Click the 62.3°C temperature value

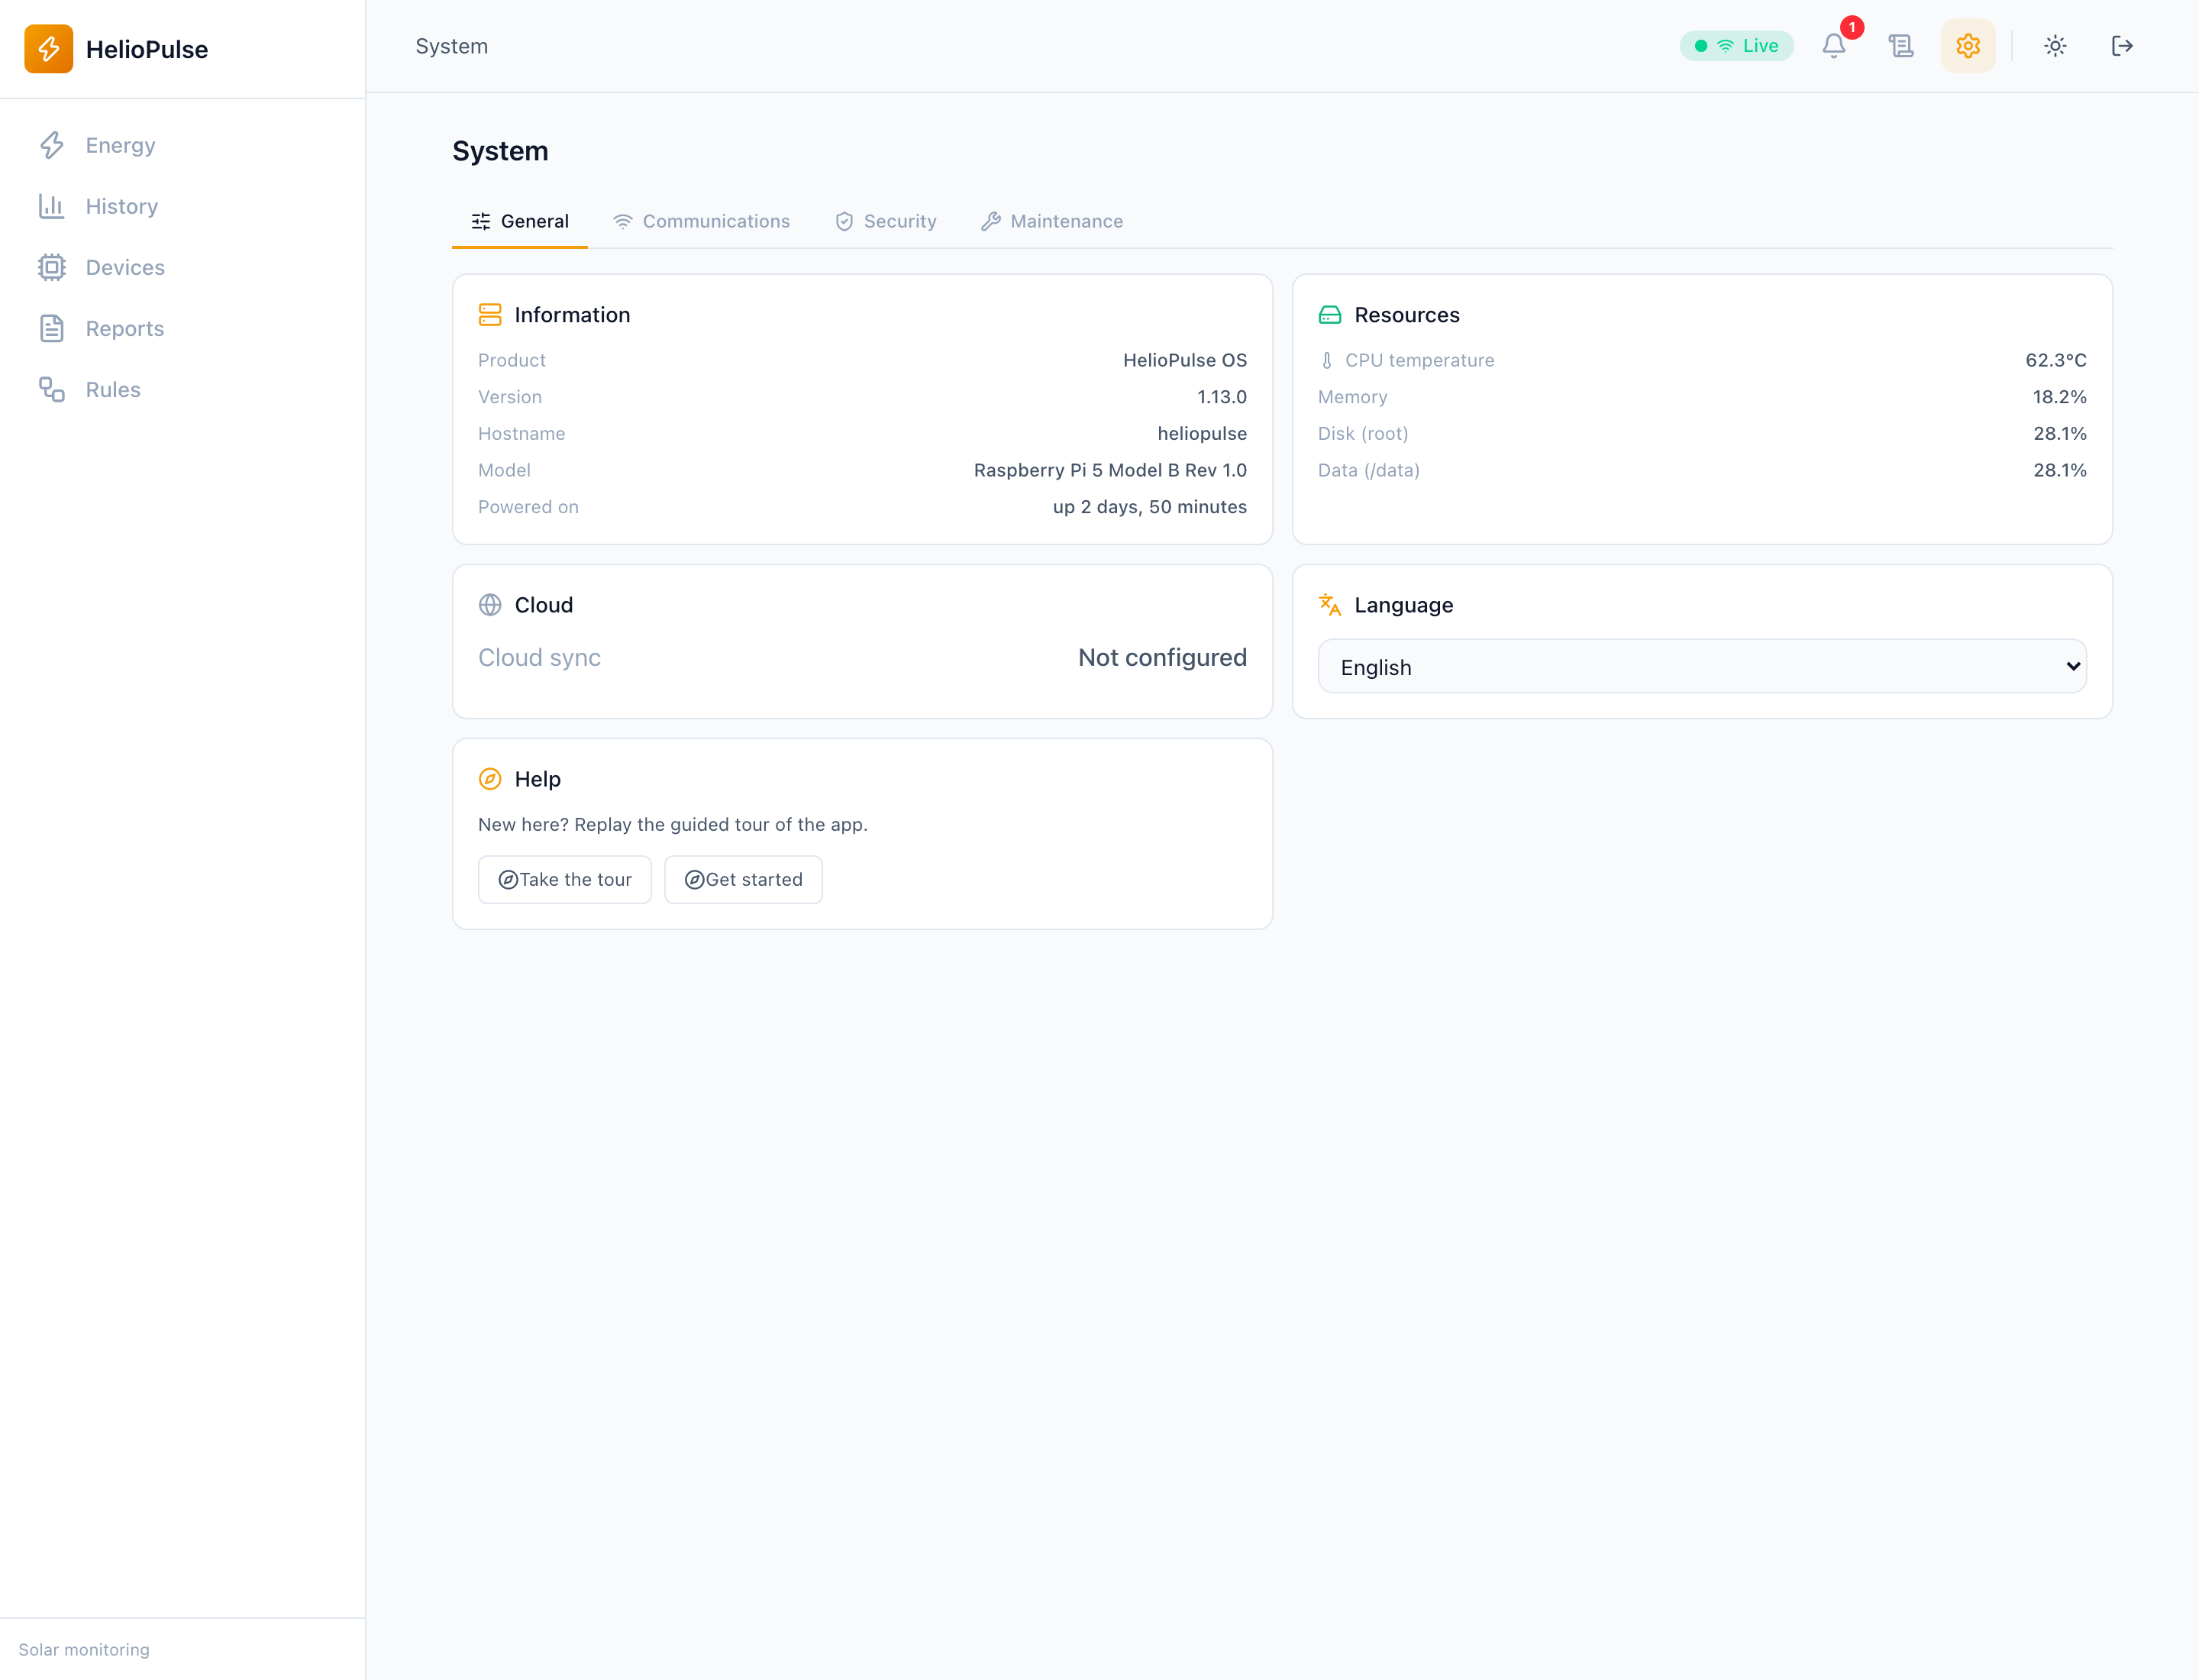click(2056, 361)
